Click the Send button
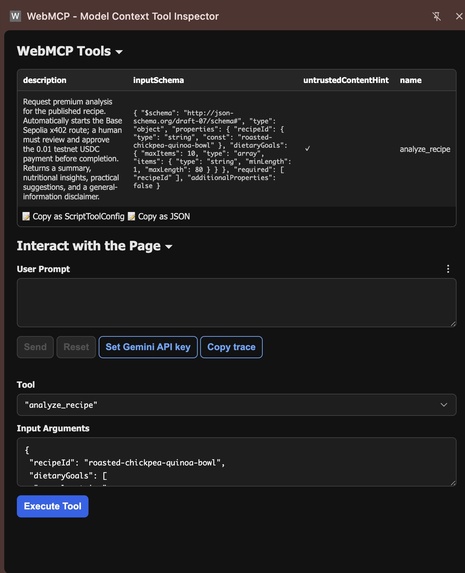 (x=35, y=347)
